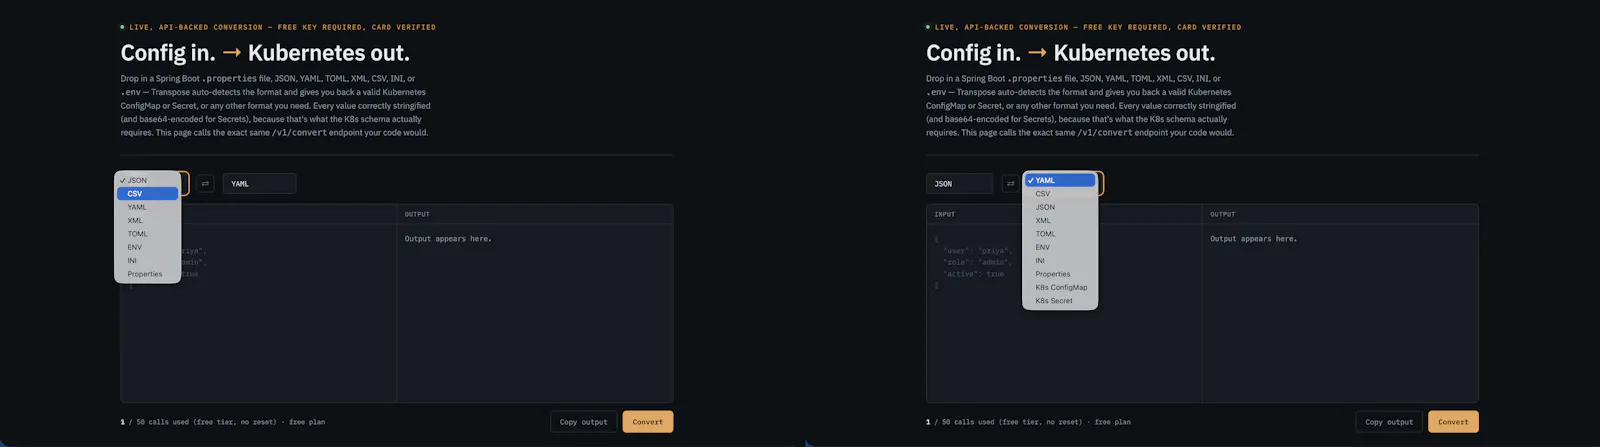Pick YAML in the input-format list
Viewport: 1600px width, 447px height.
click(x=148, y=207)
